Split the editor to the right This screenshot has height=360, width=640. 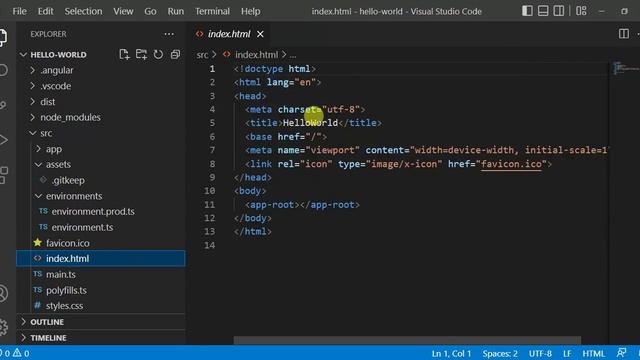click(624, 34)
